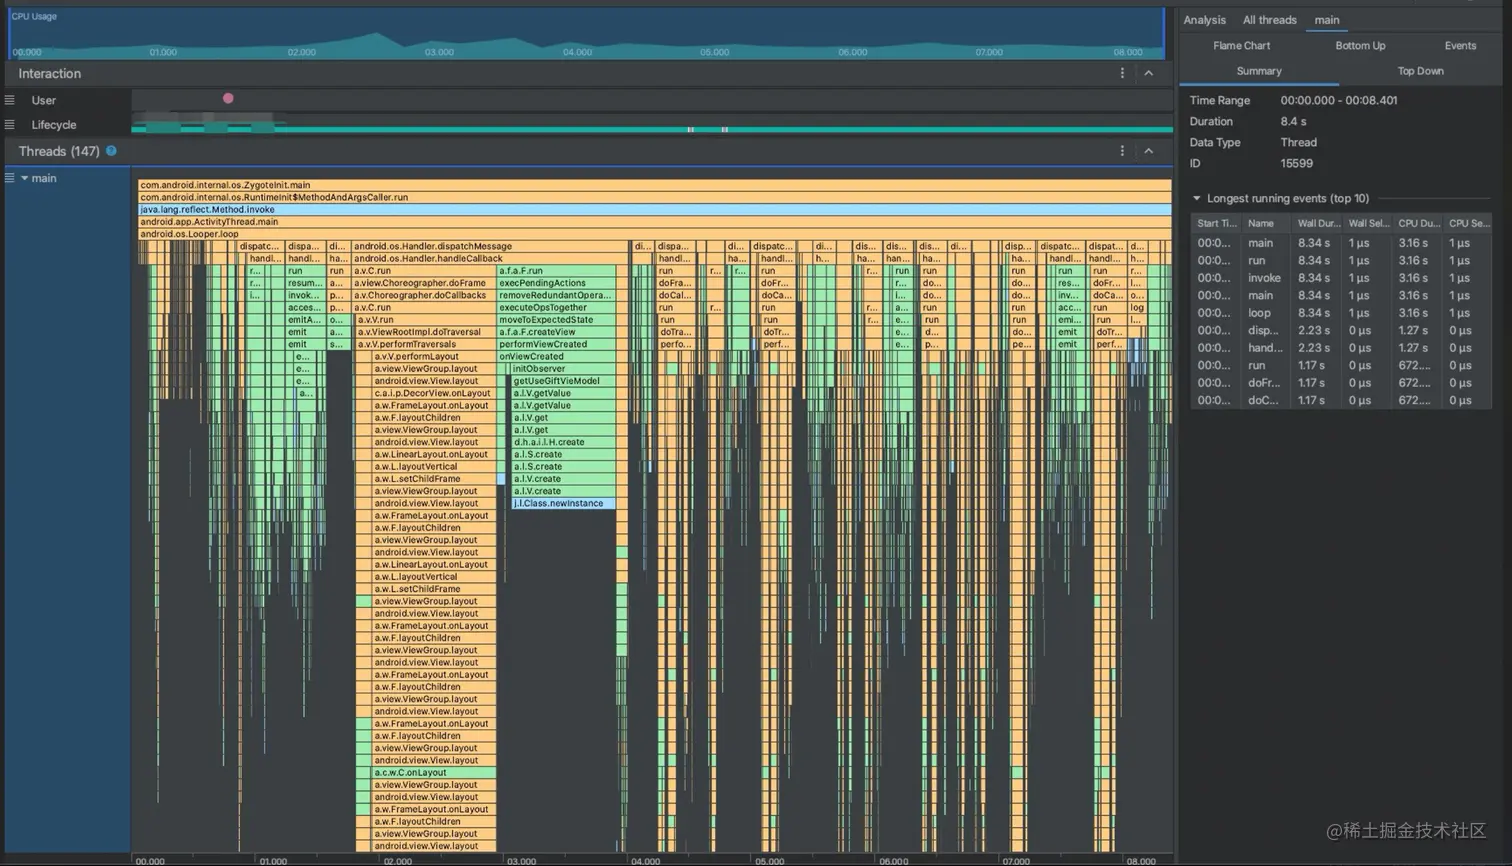Collapse the Threads (147) section

coord(1149,151)
